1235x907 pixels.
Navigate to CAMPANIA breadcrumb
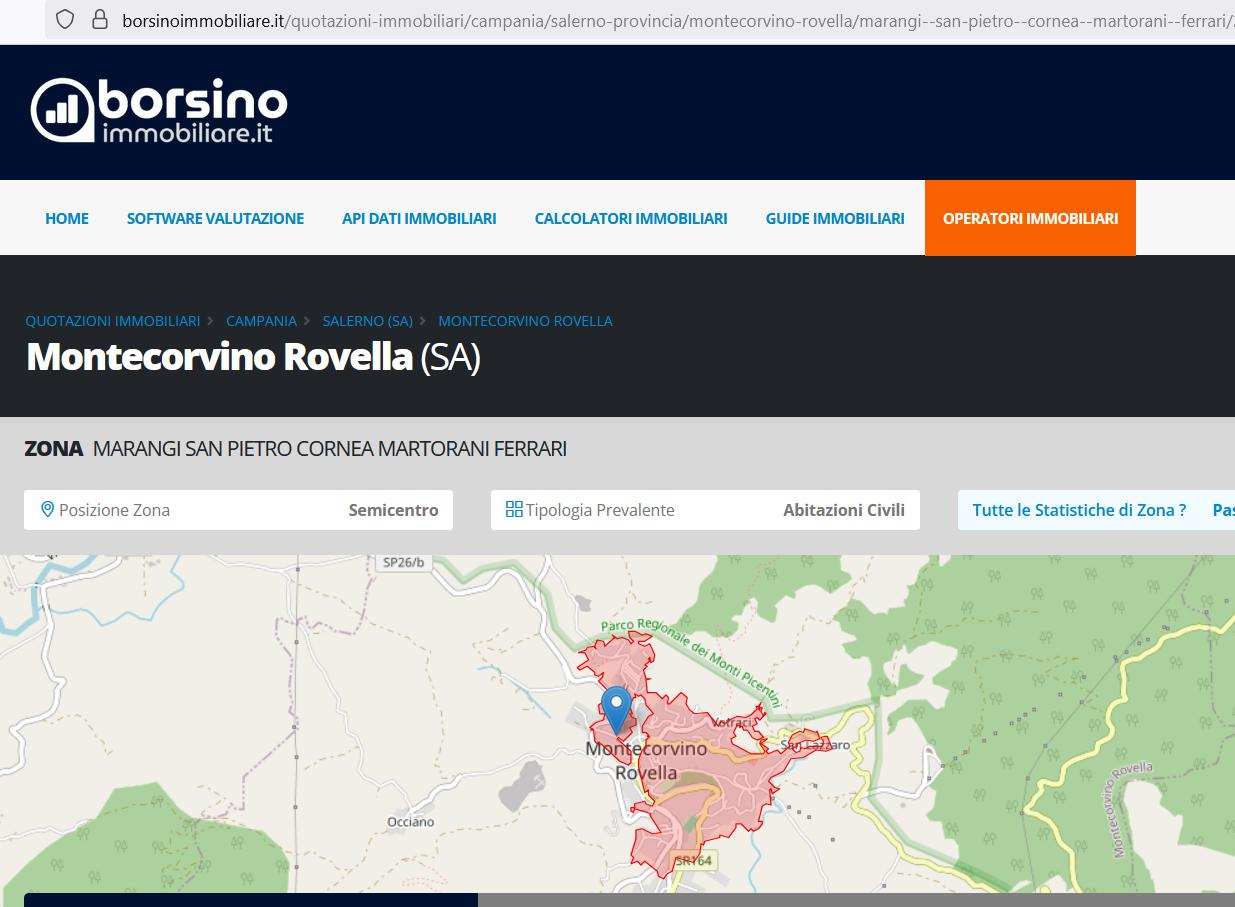(x=261, y=321)
